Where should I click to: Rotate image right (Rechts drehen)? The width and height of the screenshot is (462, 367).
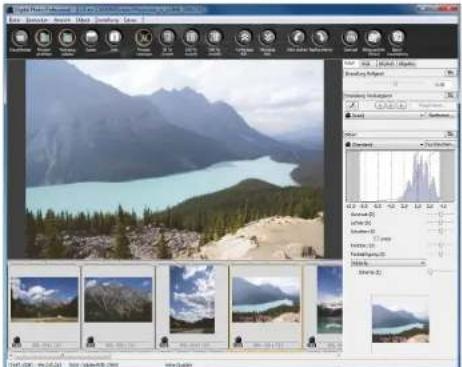pyautogui.click(x=320, y=41)
